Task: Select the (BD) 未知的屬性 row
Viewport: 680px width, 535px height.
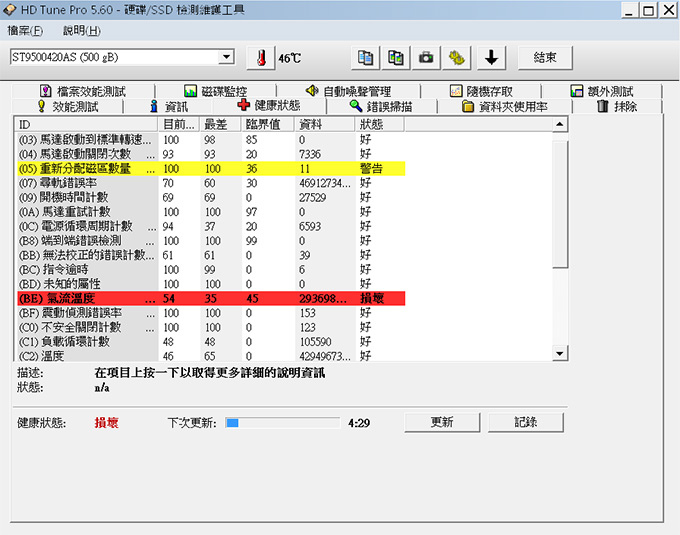Action: (x=211, y=284)
